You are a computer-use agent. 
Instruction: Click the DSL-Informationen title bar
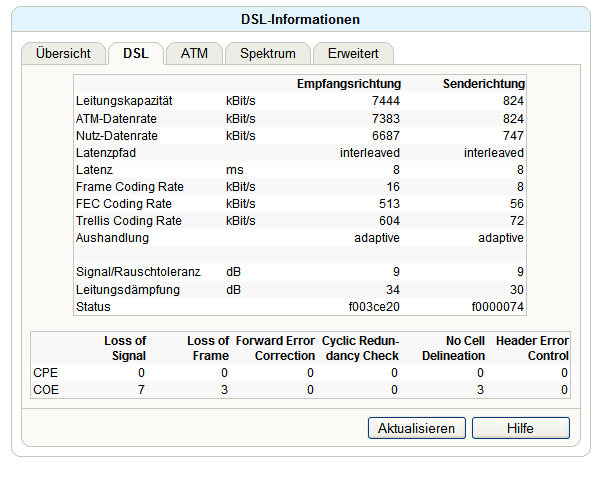(301, 19)
